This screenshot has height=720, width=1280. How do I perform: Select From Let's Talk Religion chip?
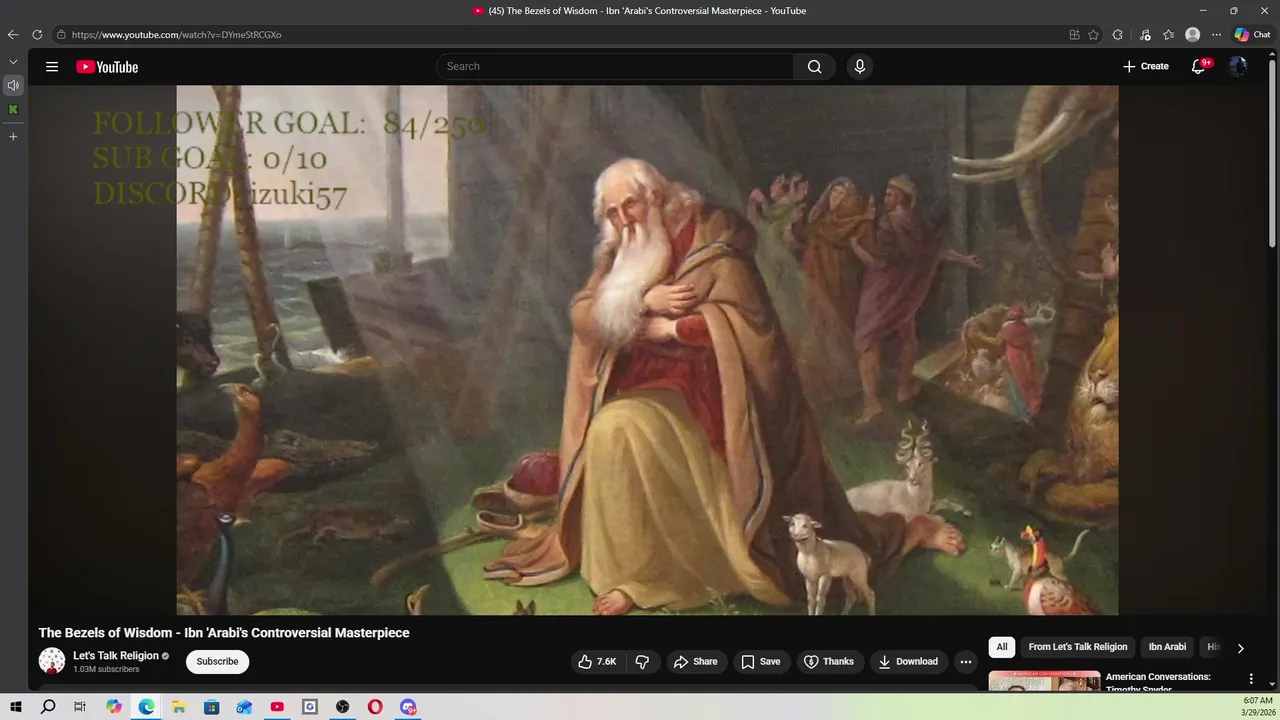click(x=1078, y=647)
